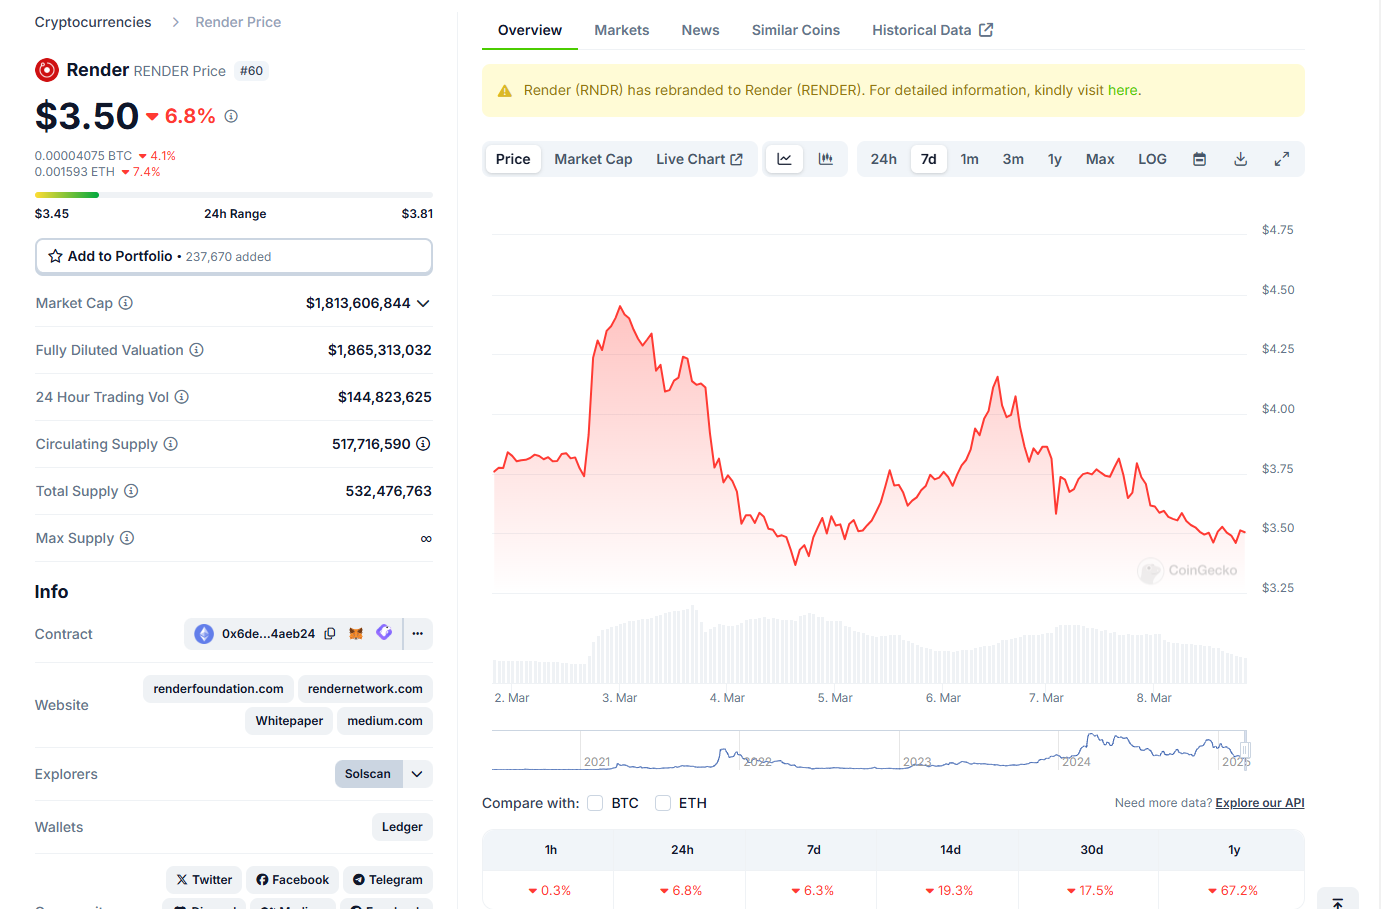Image resolution: width=1381 pixels, height=909 pixels.
Task: Open the Twitter community link
Action: coord(204,880)
